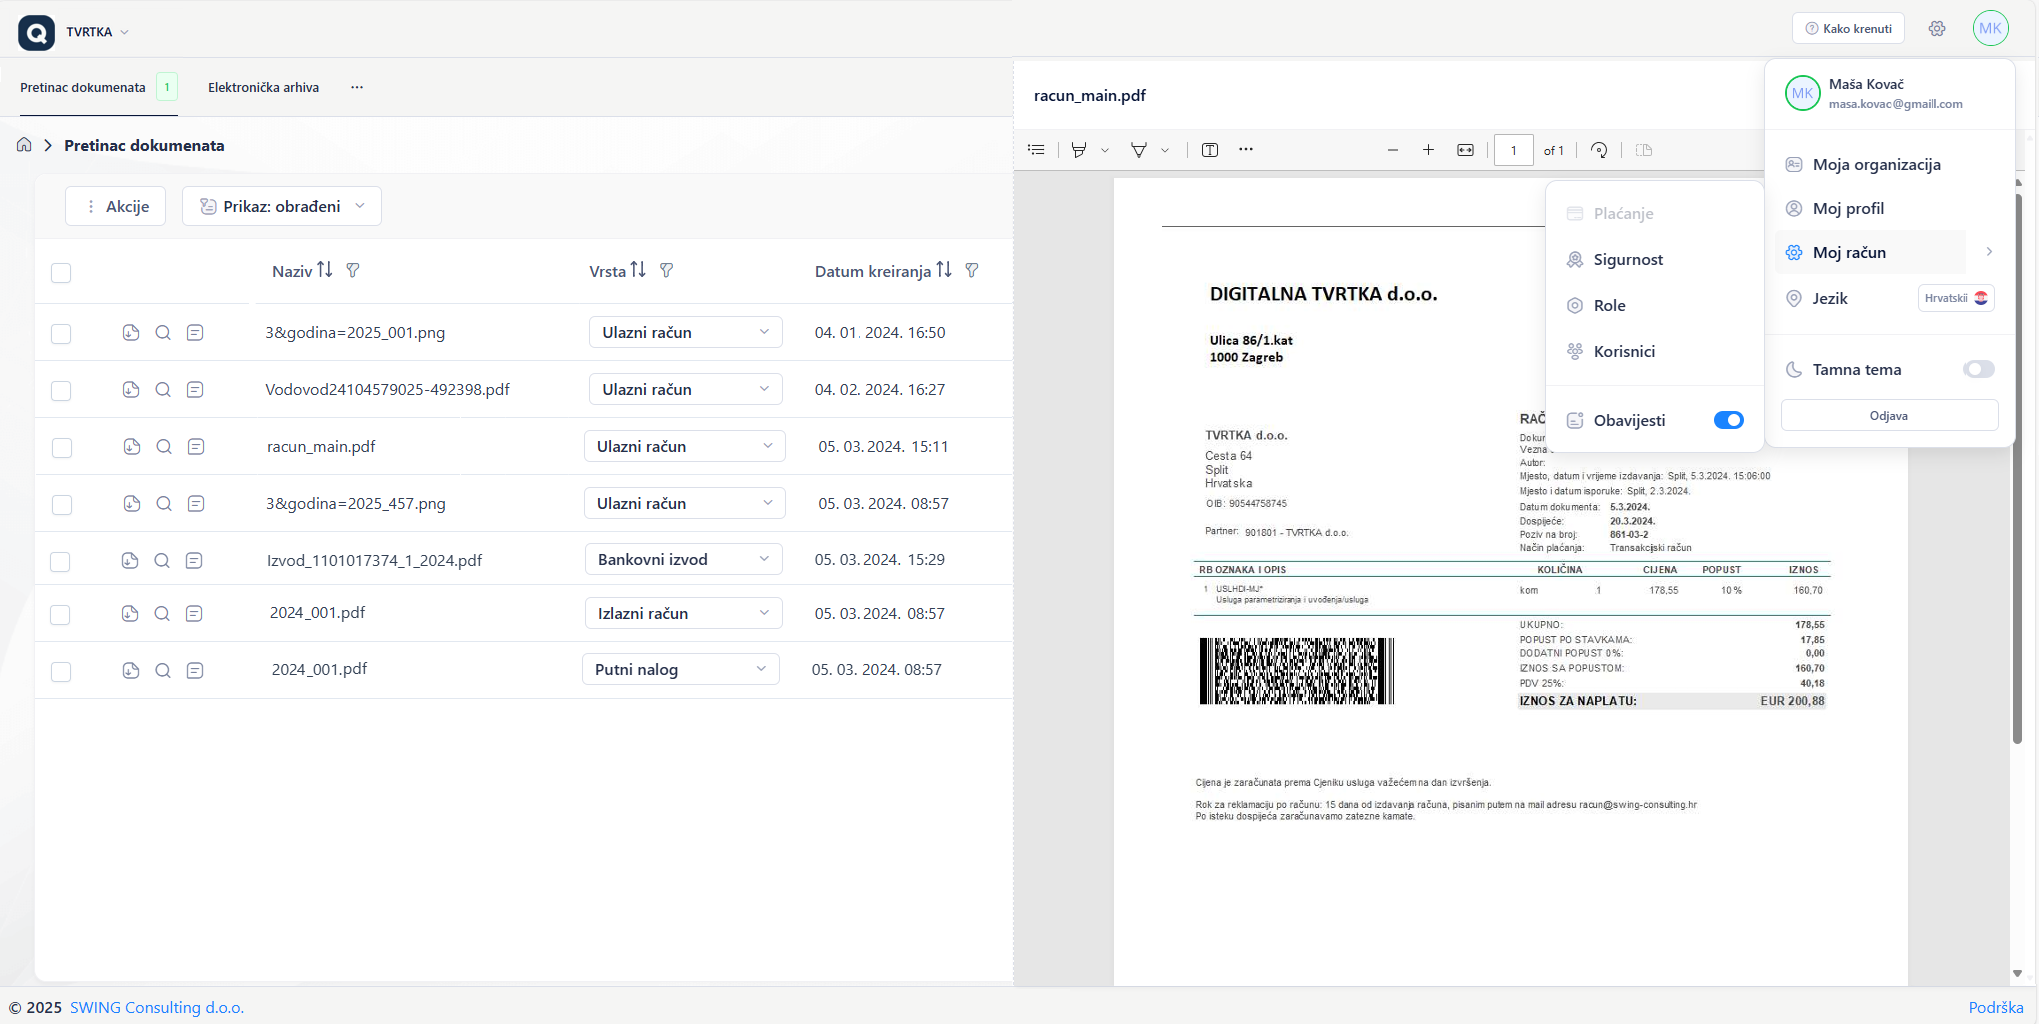This screenshot has height=1028, width=2039.
Task: Preview Vodovod24104579025-492398.pdf with magnifier
Action: point(163,389)
